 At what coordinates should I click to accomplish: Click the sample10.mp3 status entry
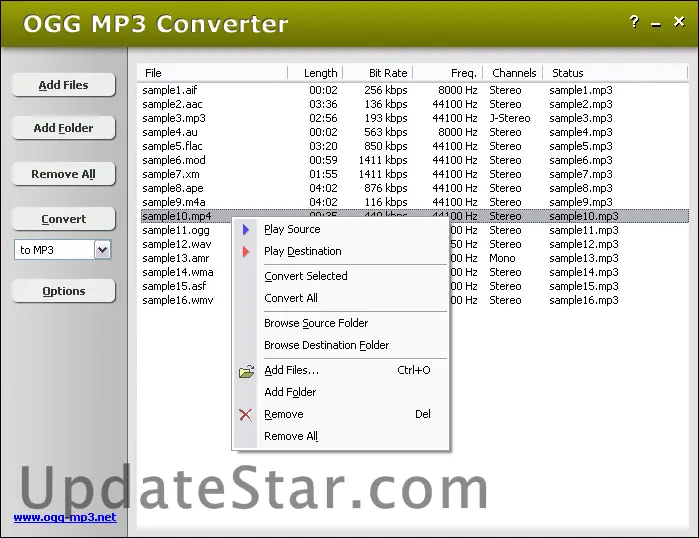point(584,216)
